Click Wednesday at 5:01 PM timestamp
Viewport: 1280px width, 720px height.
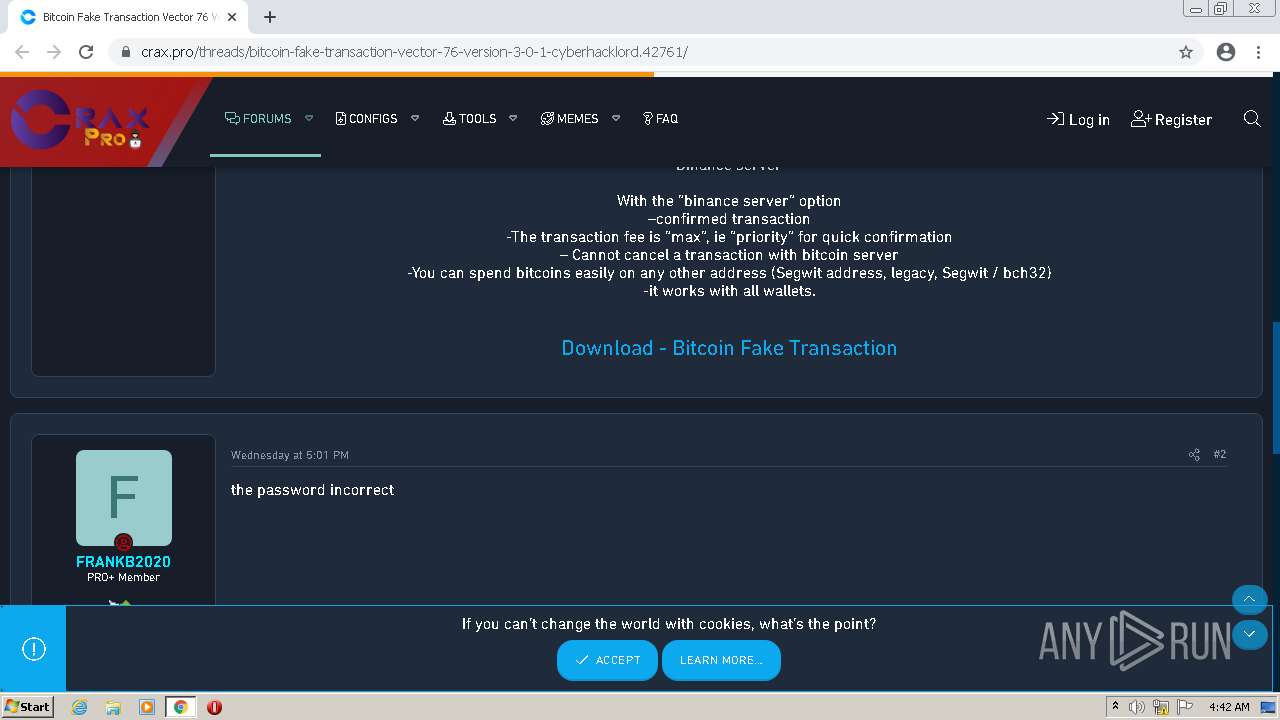pyautogui.click(x=290, y=455)
